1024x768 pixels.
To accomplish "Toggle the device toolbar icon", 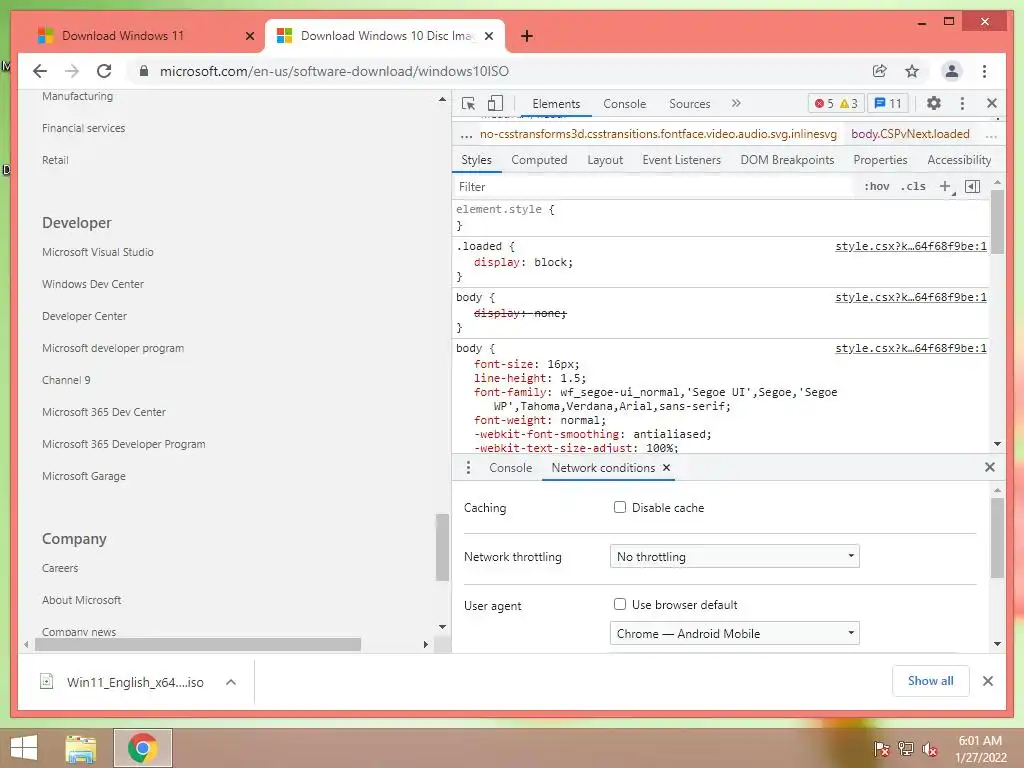I will 496,103.
